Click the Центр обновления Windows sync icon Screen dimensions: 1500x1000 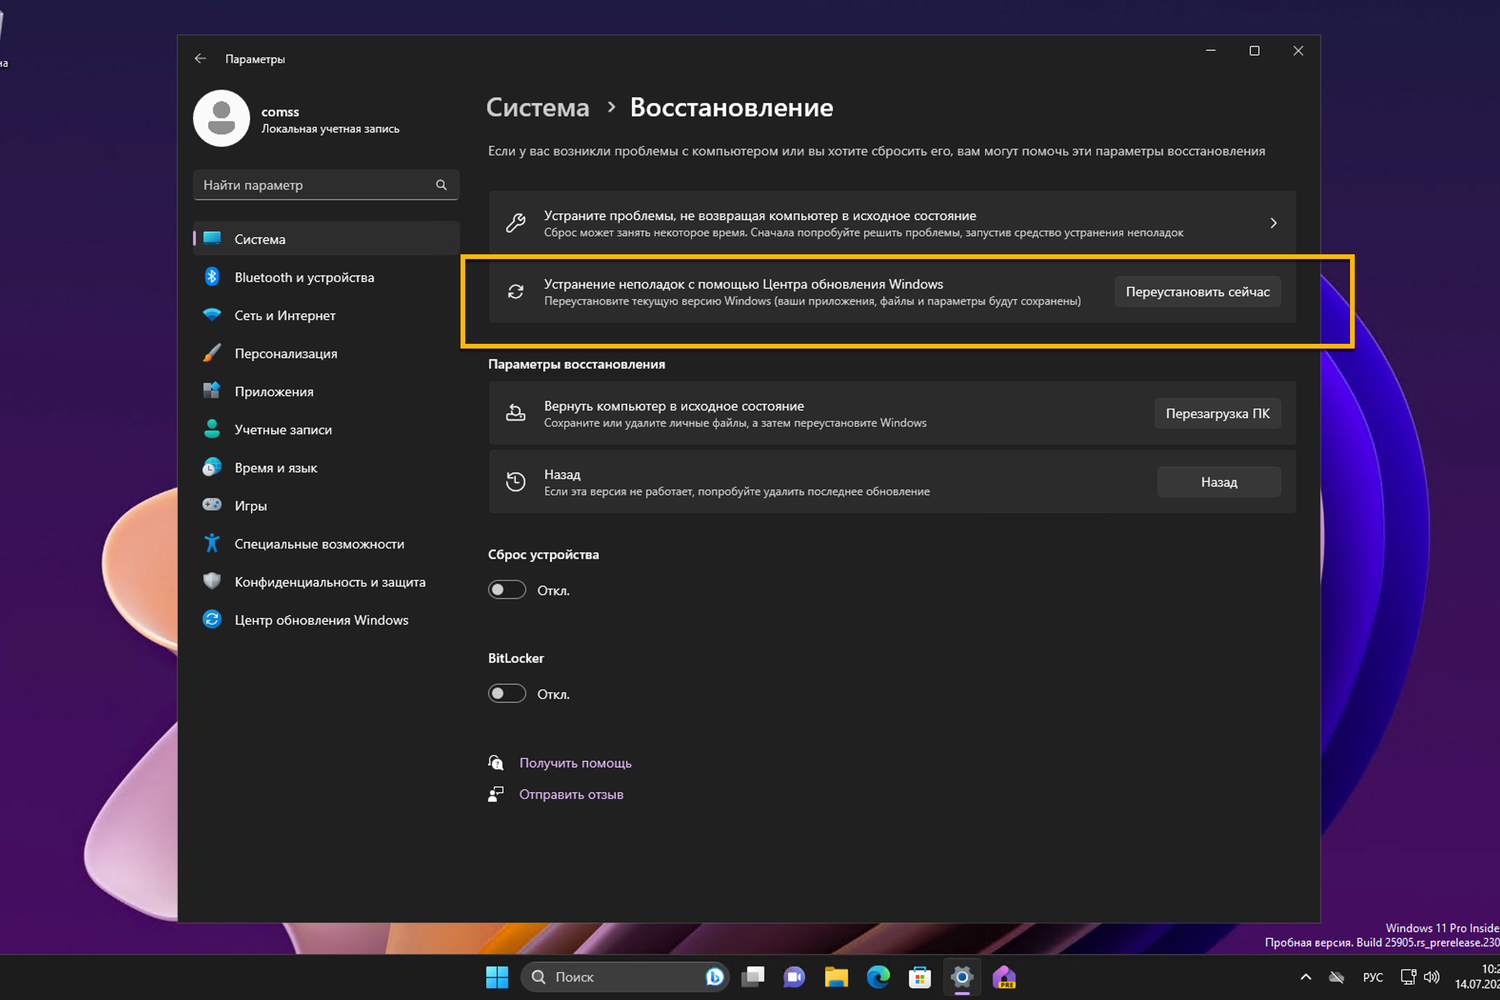[212, 619]
